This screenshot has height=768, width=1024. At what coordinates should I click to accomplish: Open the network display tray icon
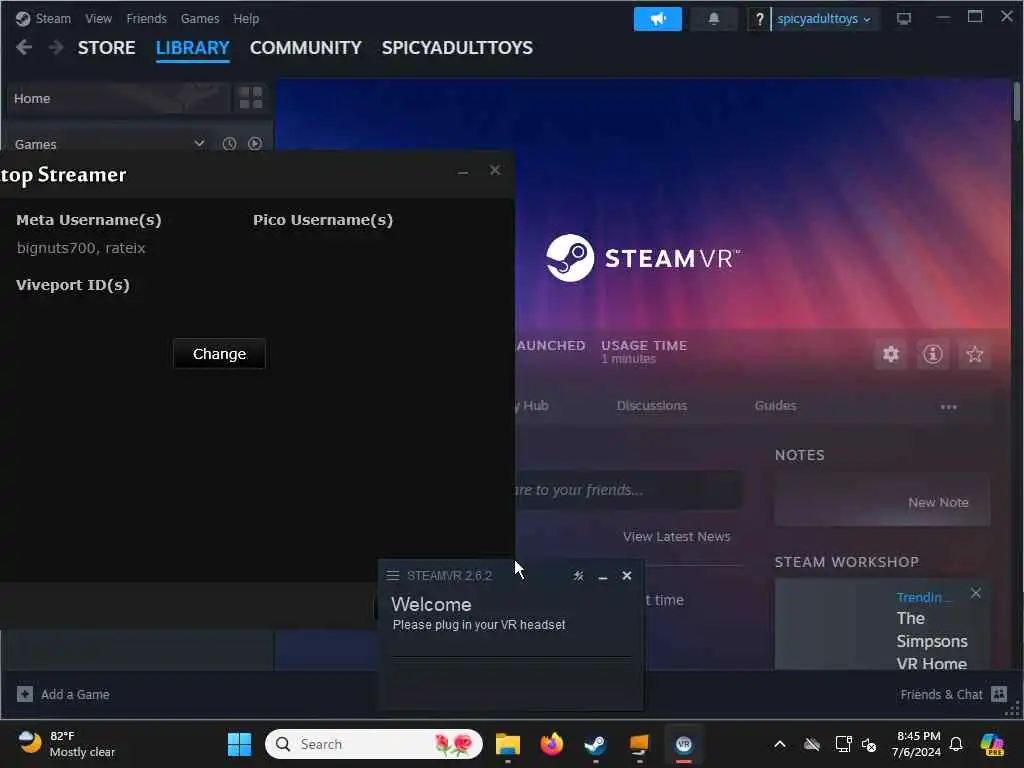(x=843, y=744)
